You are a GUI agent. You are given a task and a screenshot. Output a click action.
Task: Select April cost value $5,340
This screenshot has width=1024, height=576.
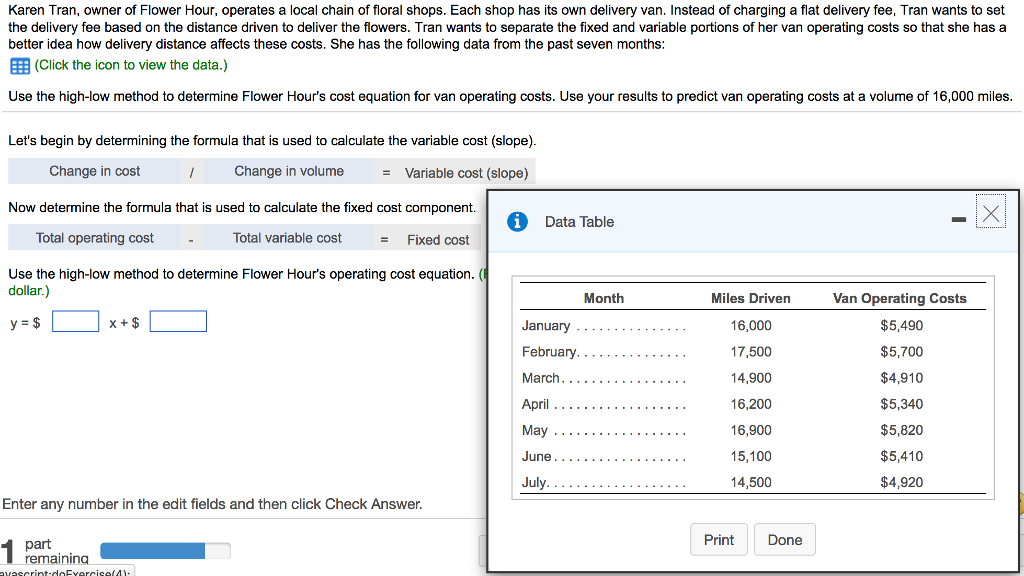click(x=901, y=404)
